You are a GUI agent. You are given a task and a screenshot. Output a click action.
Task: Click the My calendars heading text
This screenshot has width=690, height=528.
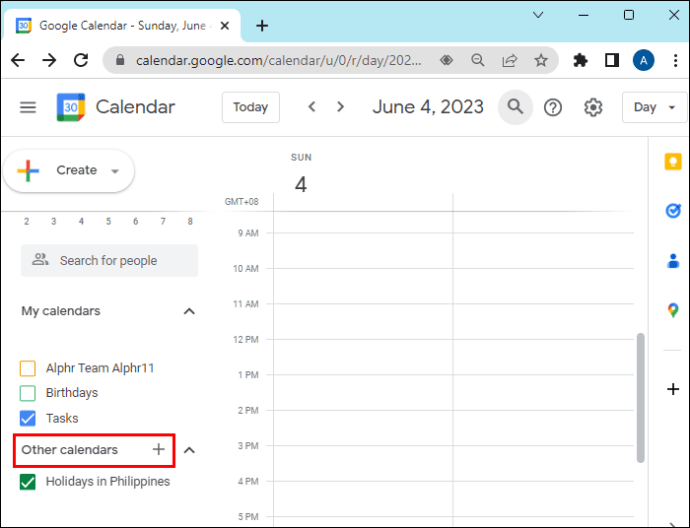[61, 311]
